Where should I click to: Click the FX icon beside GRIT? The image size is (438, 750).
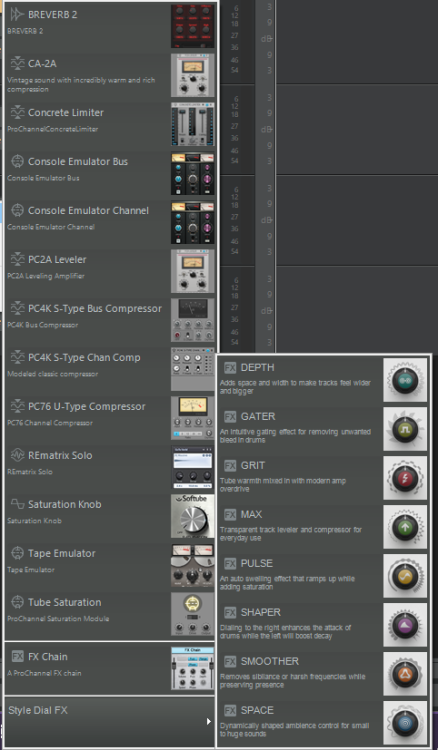click(230, 465)
